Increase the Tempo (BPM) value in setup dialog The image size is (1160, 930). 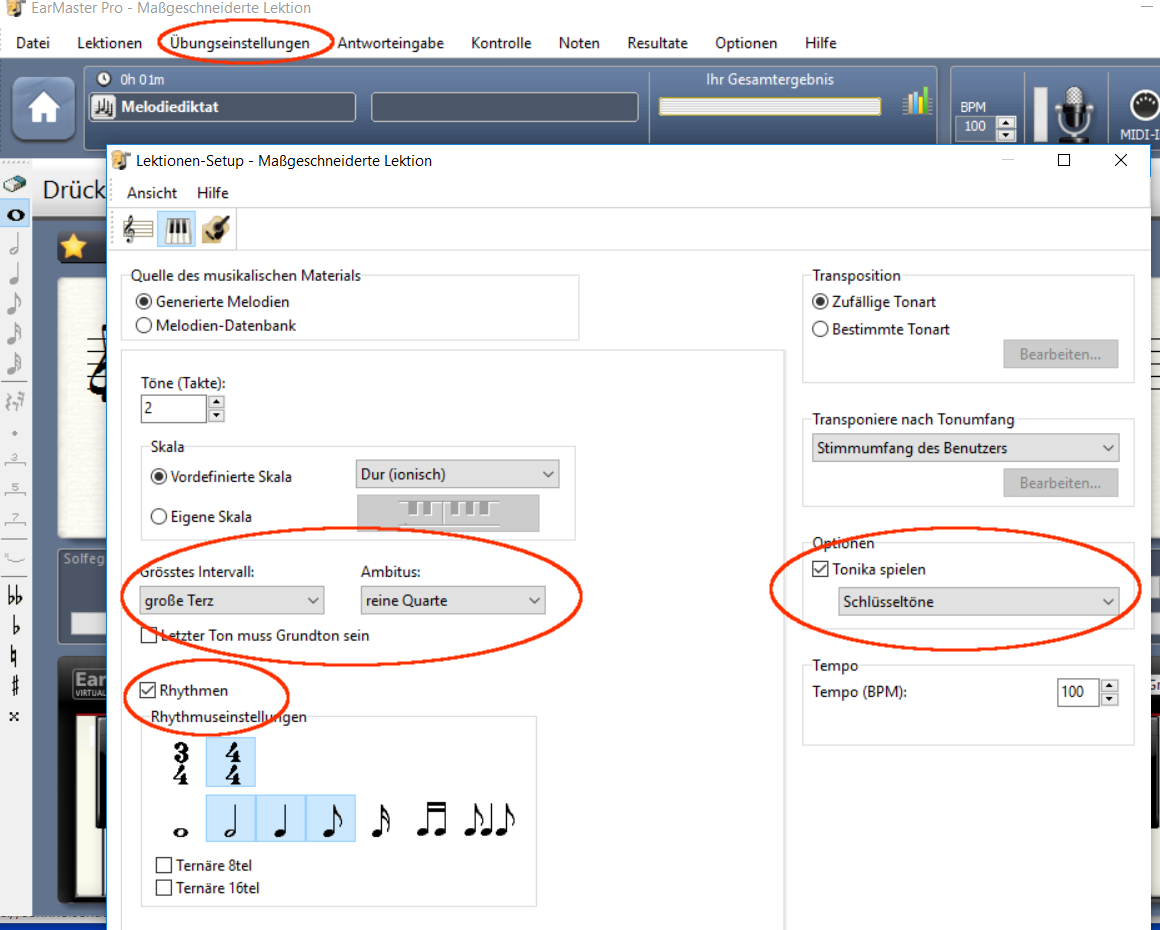1109,686
